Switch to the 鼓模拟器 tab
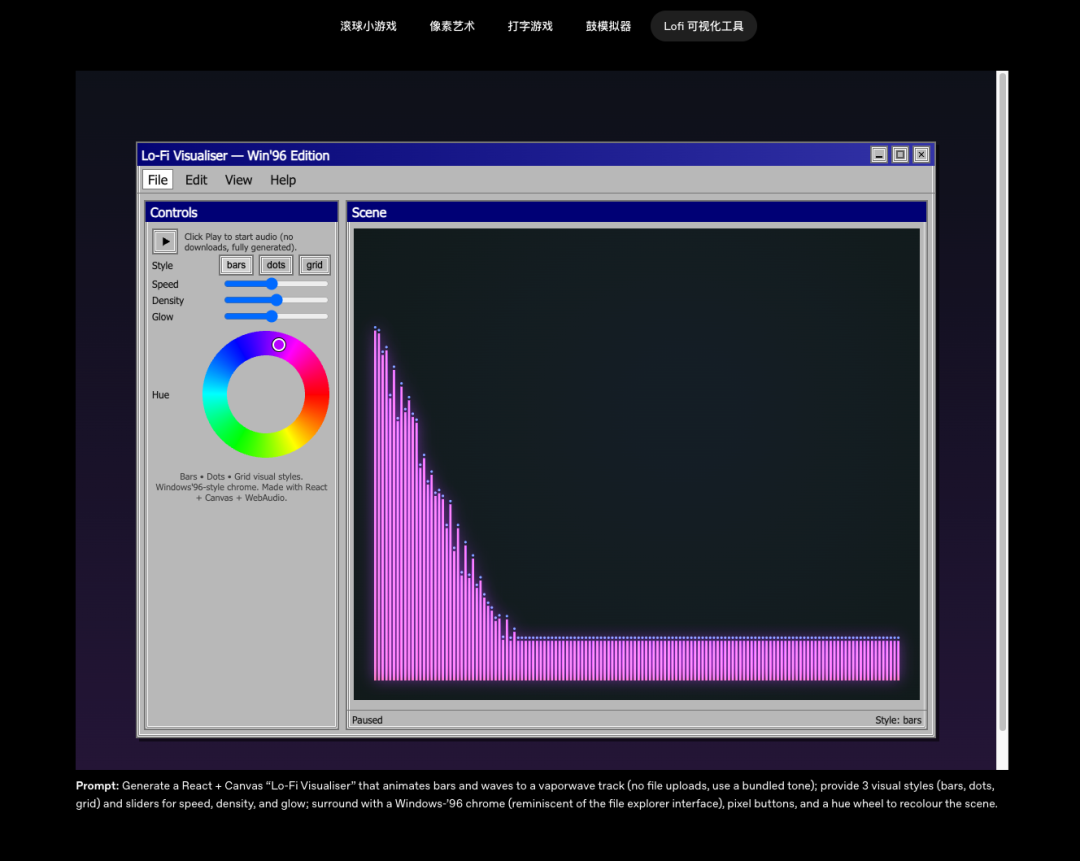The height and width of the screenshot is (861, 1080). pyautogui.click(x=608, y=26)
